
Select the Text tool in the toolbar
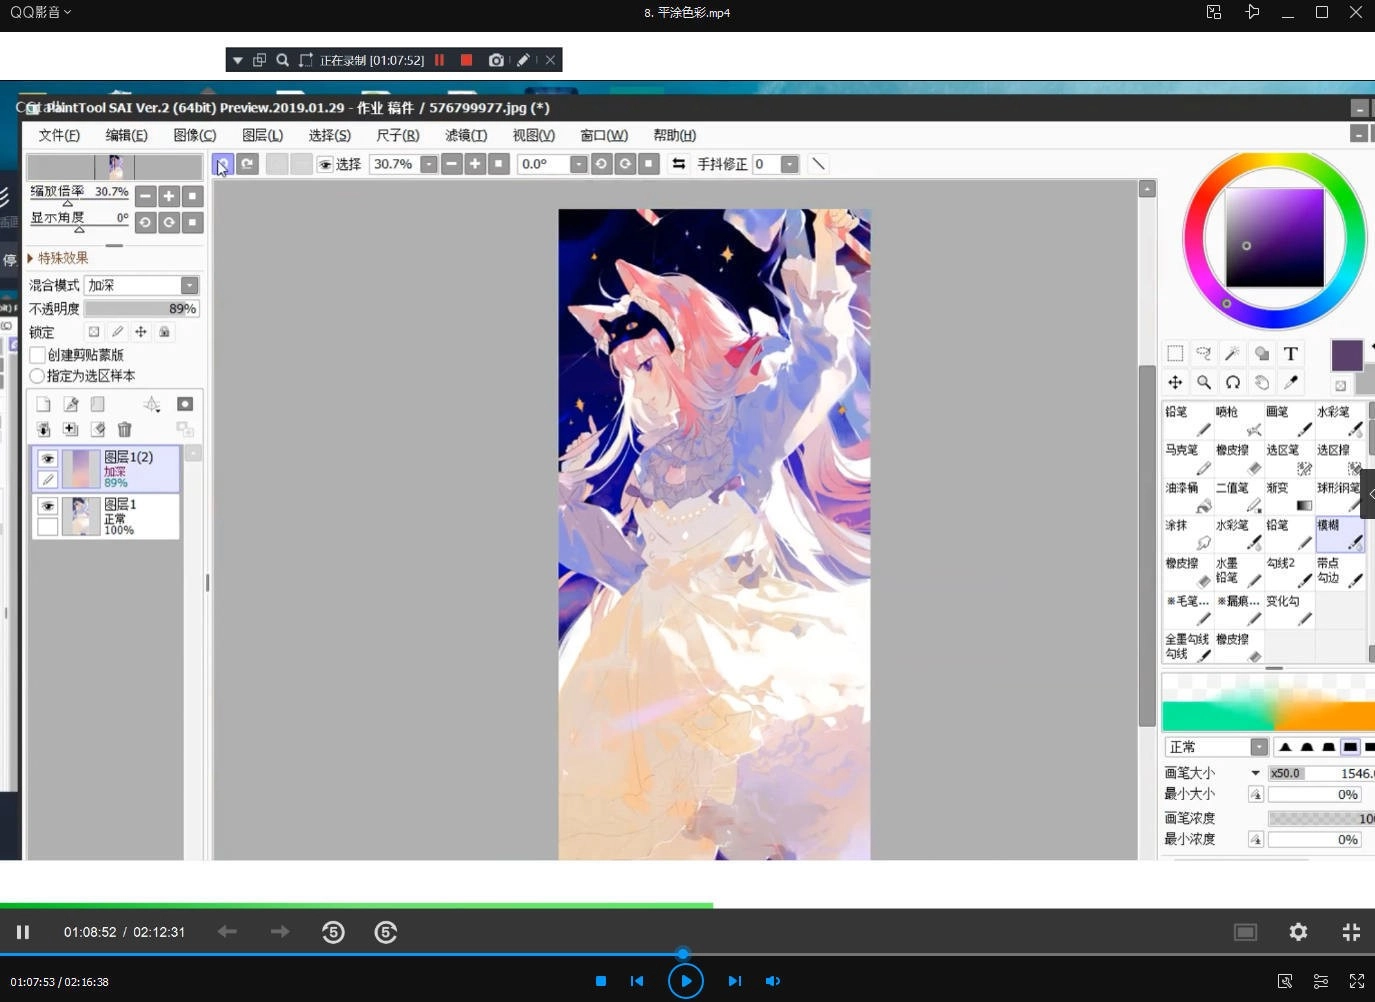pos(1290,353)
